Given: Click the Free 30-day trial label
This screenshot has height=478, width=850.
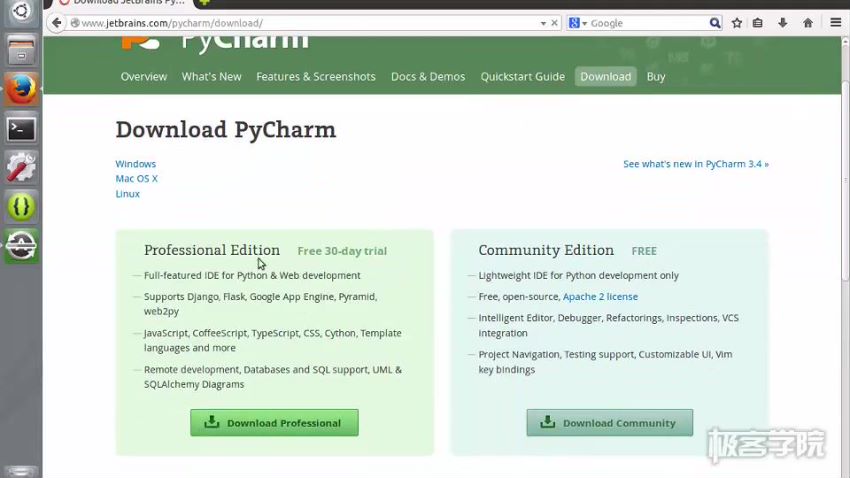Looking at the screenshot, I should pyautogui.click(x=342, y=251).
